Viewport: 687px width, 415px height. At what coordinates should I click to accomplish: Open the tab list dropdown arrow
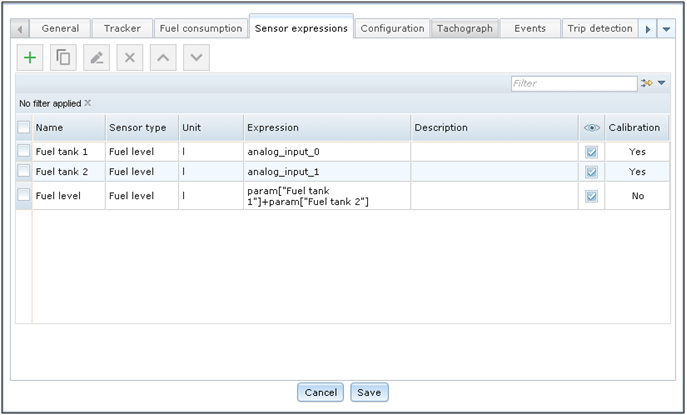click(666, 29)
